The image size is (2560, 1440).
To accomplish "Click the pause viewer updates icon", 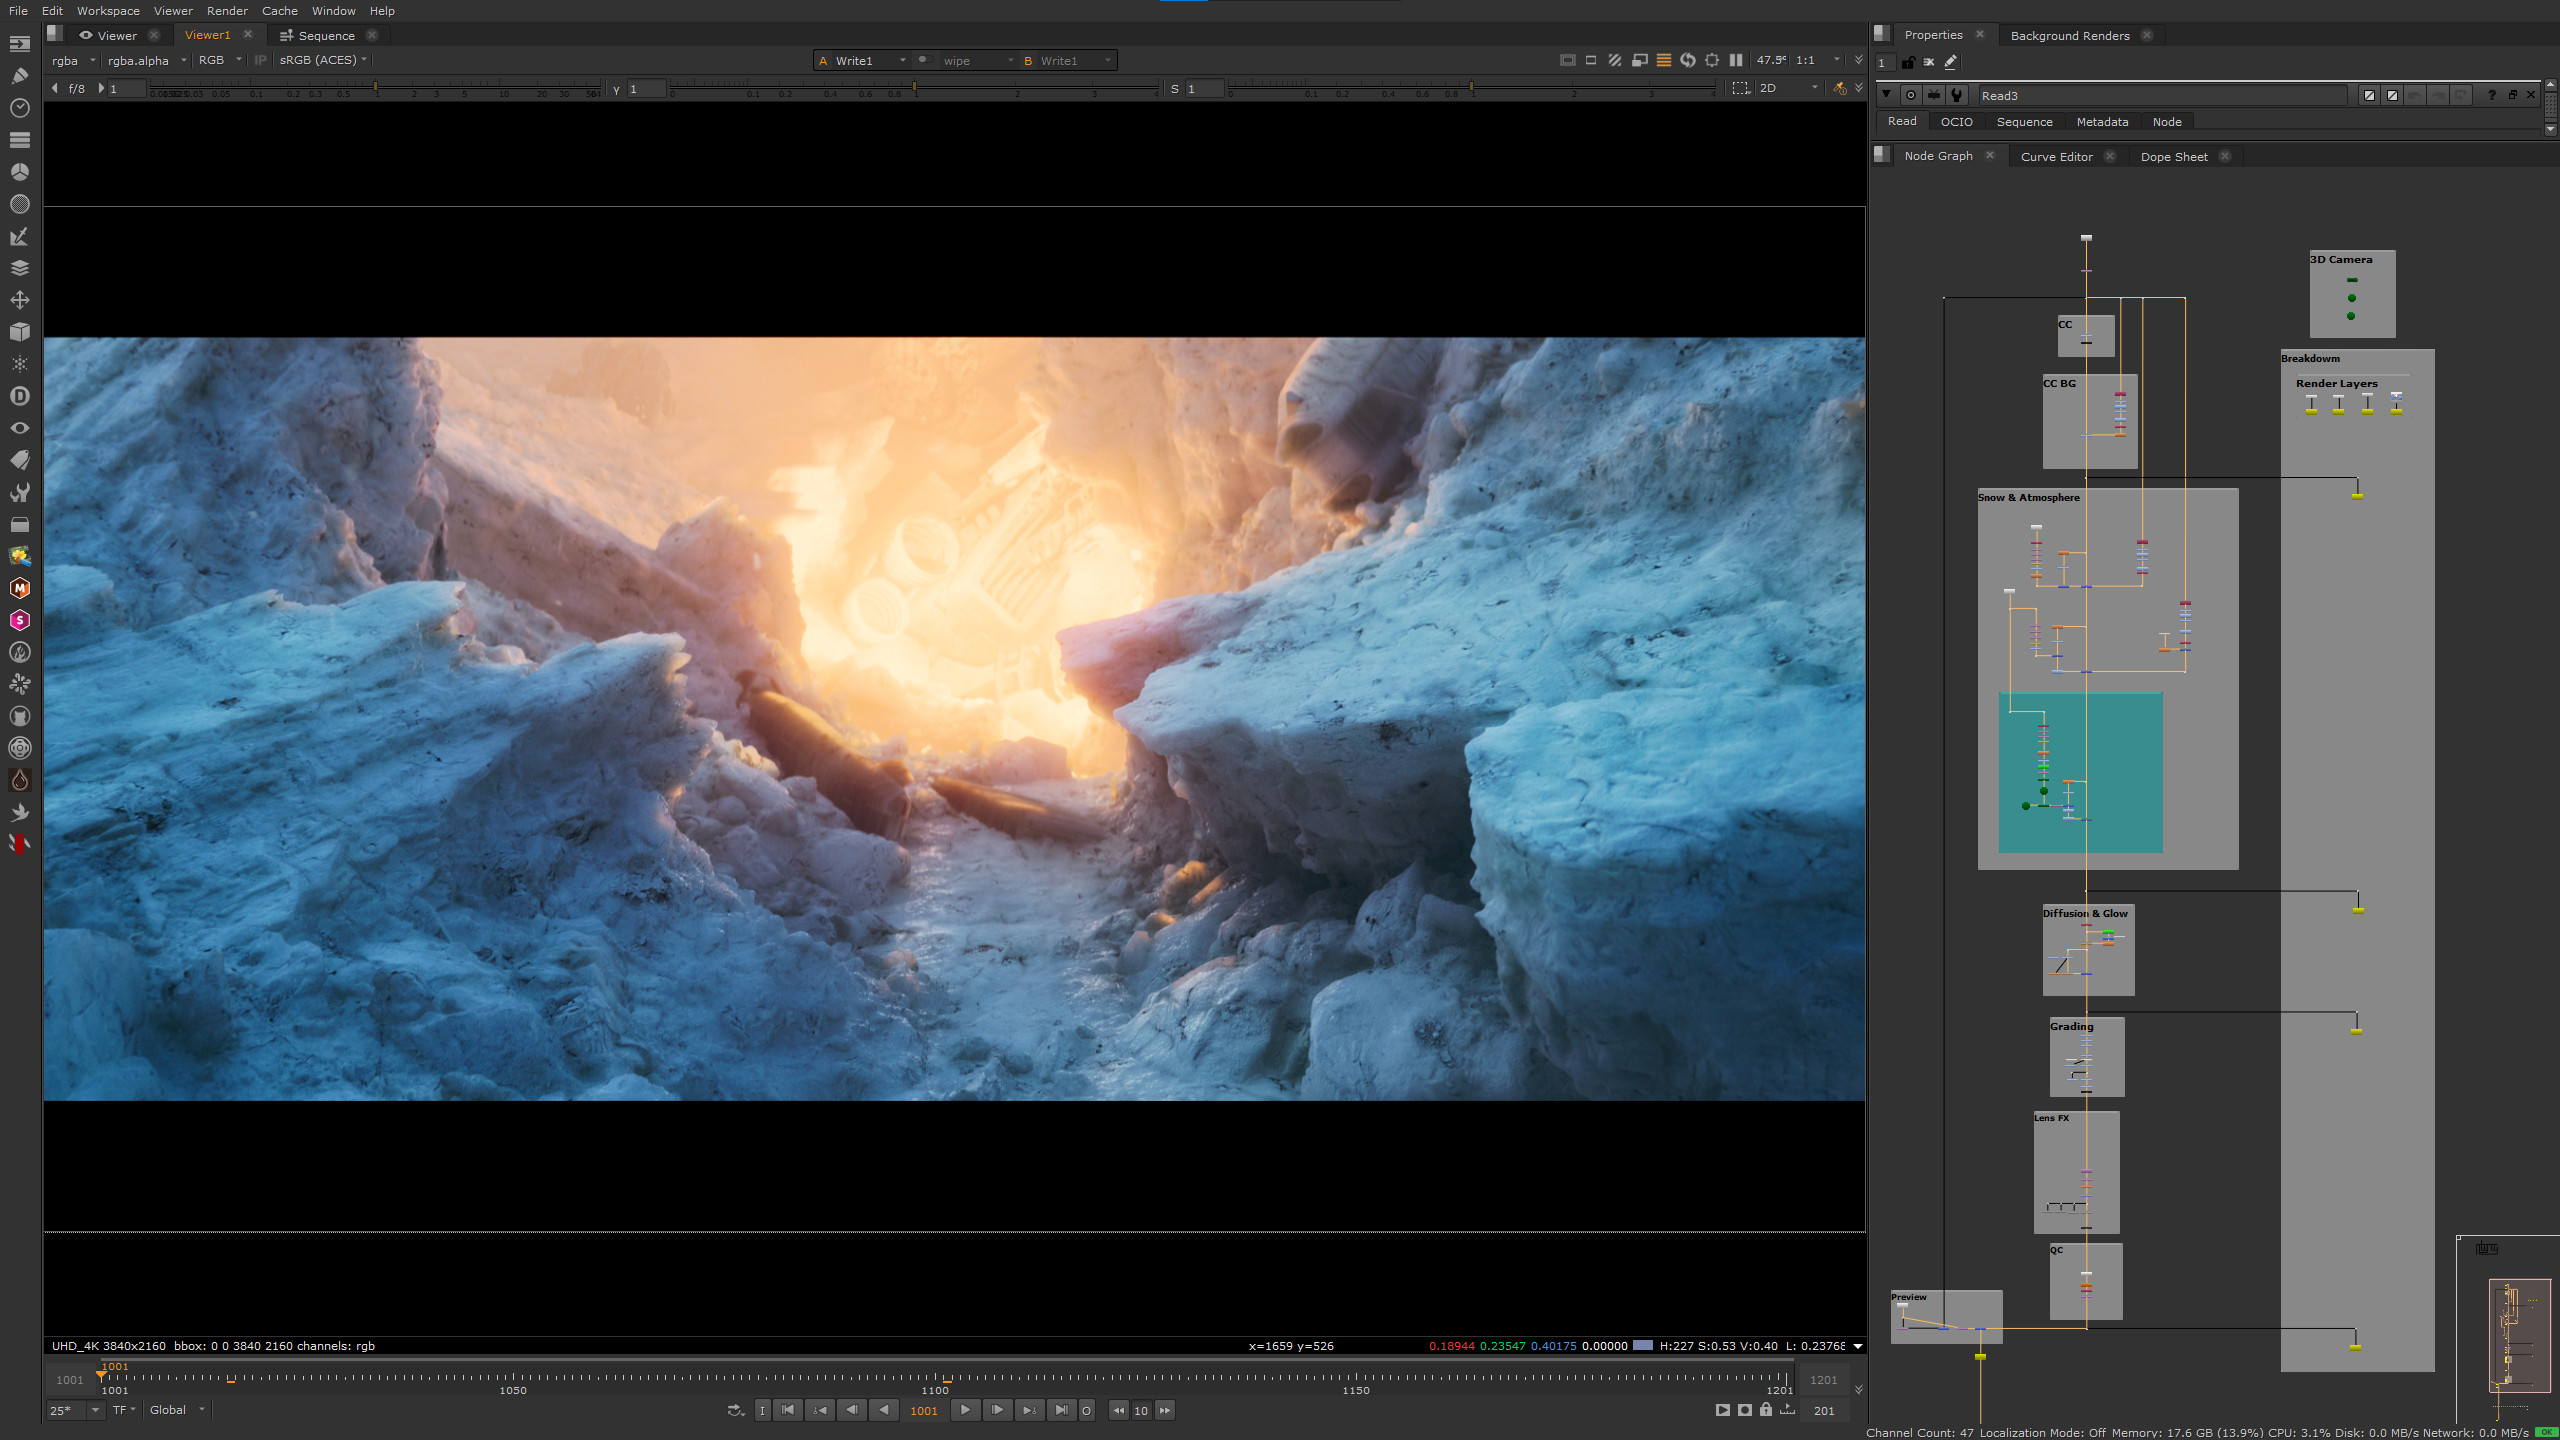I will point(1736,60).
